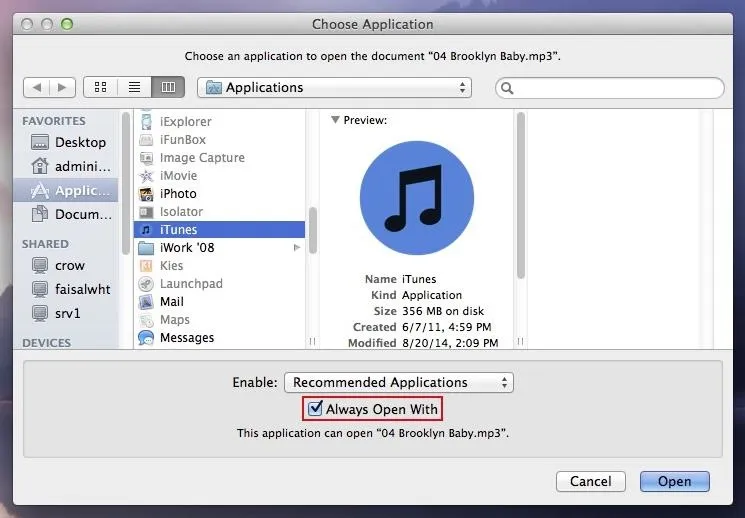
Task: Select iExplorer in the application list
Action: click(x=220, y=122)
